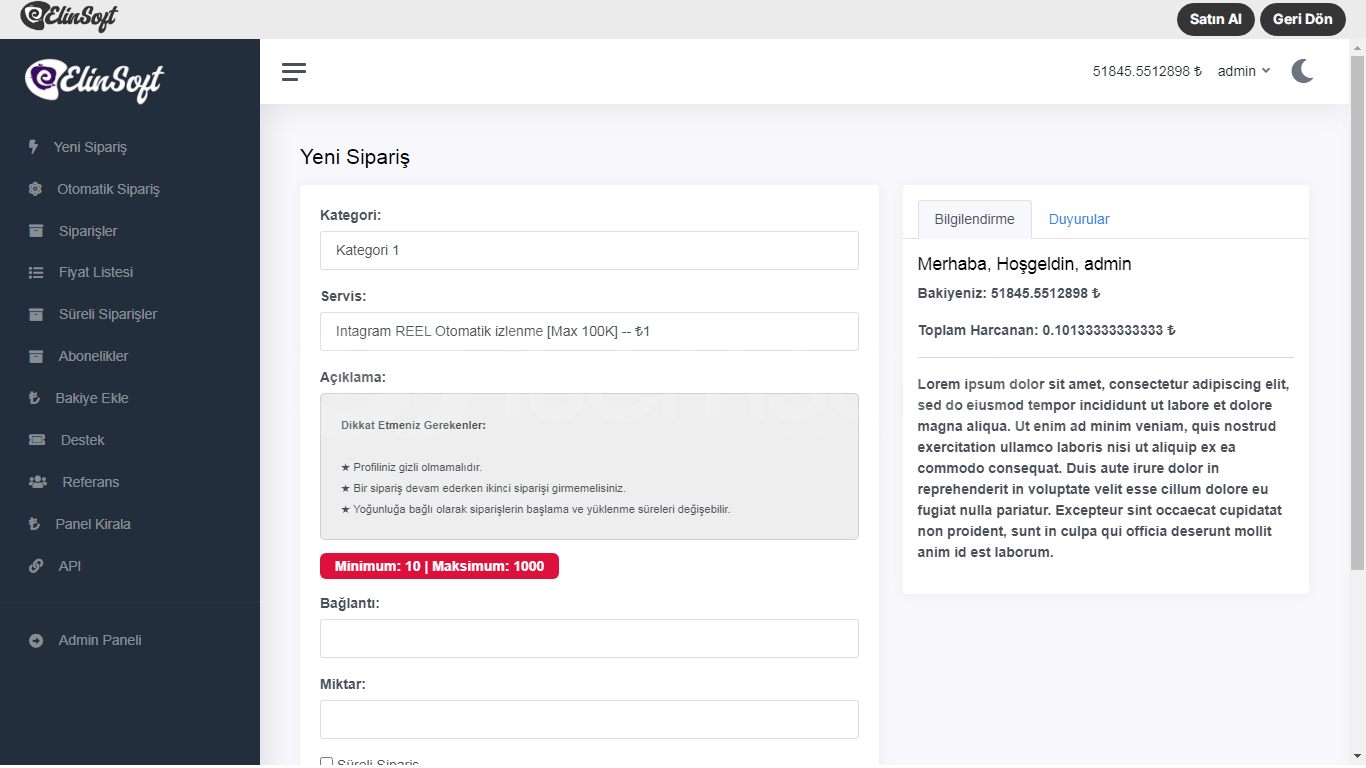This screenshot has width=1366, height=768.
Task: Toggle dark mode with the moon icon
Action: coord(1302,71)
